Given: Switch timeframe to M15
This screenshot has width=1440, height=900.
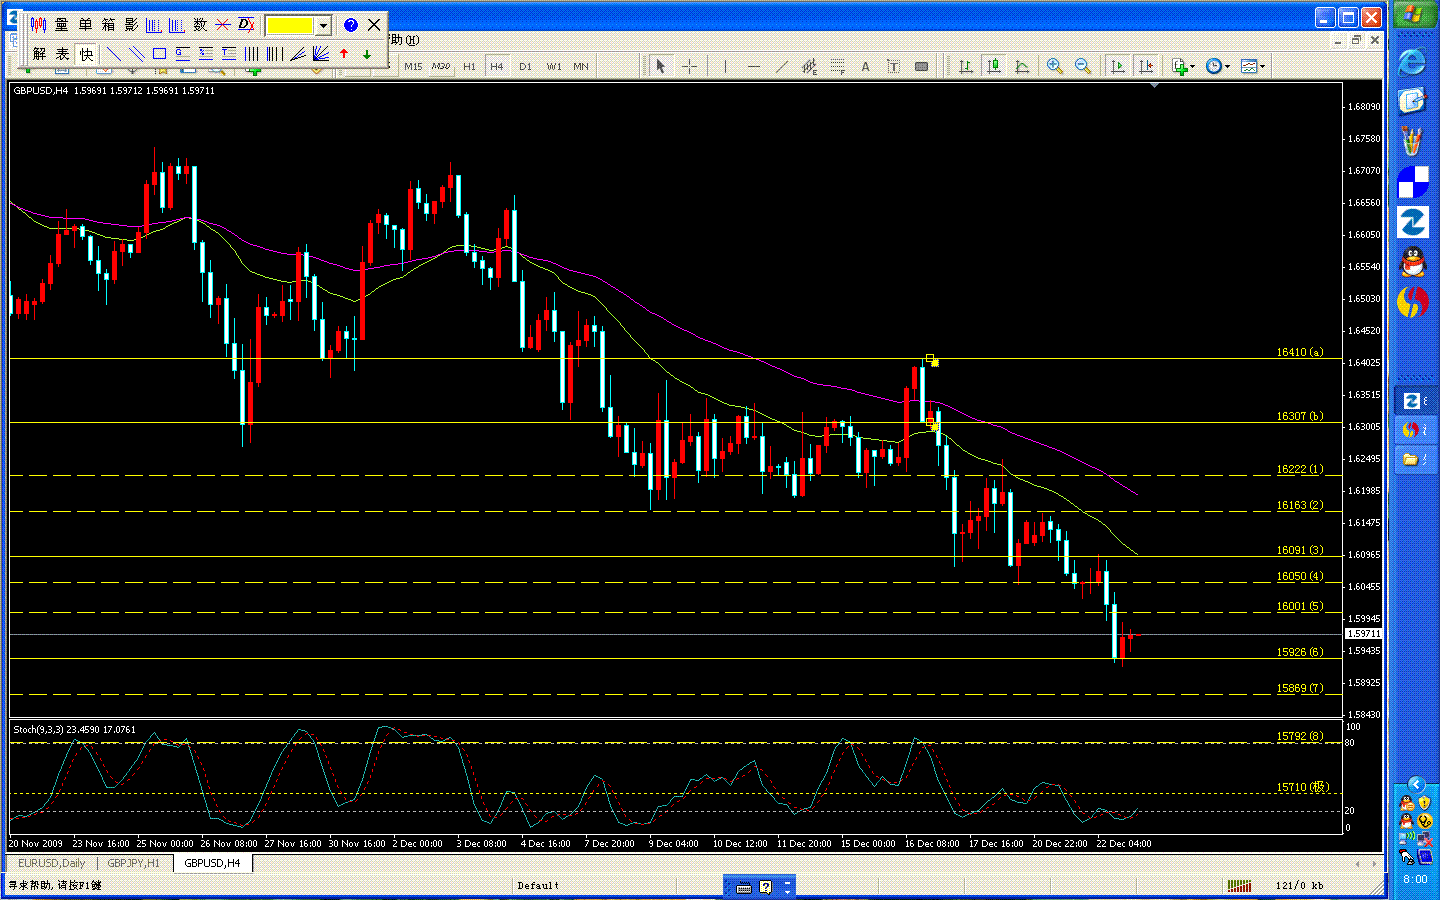Looking at the screenshot, I should 413,66.
